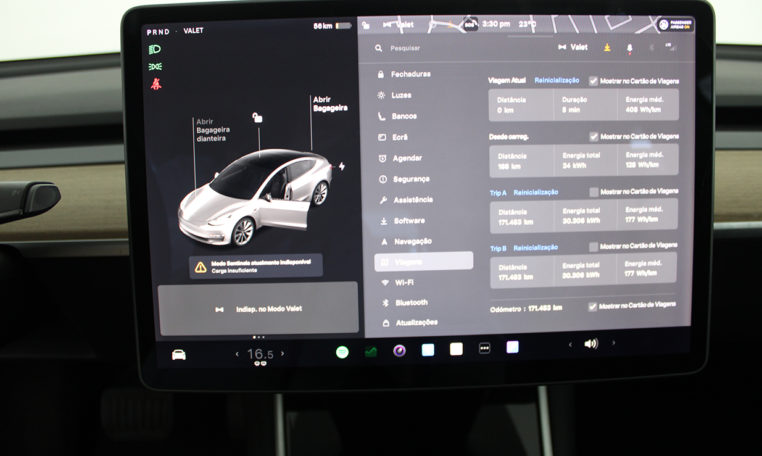Toggle Odómetro show-in-trip-card checkbox
The image size is (762, 456).
point(592,306)
